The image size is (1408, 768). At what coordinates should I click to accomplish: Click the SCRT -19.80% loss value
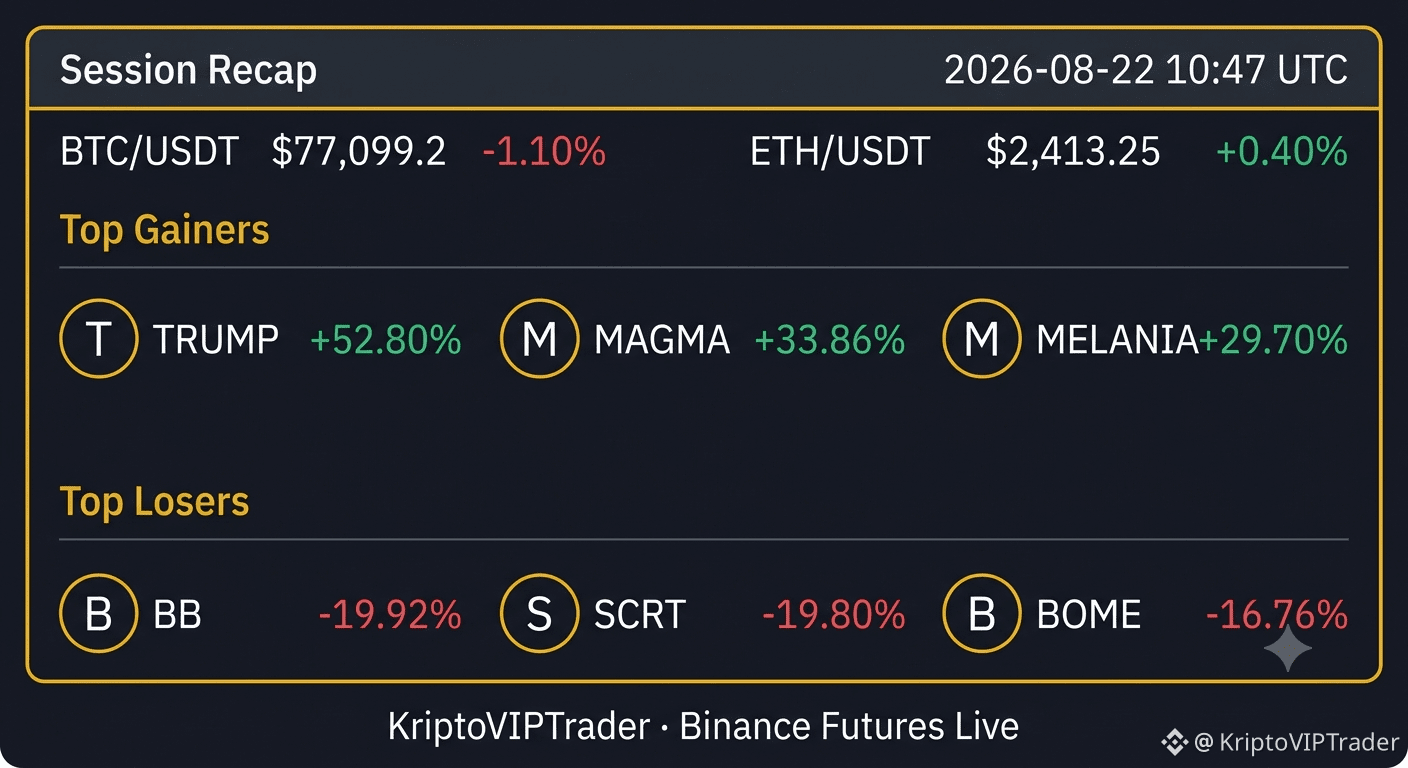coord(834,614)
